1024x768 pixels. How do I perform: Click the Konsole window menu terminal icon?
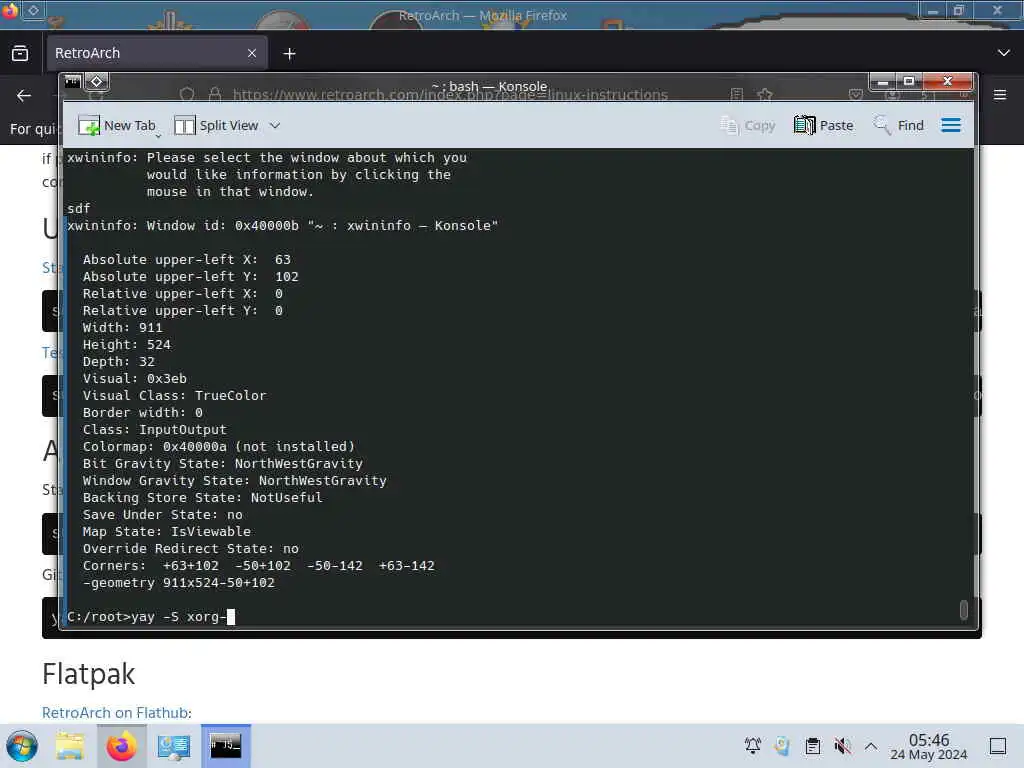[73, 82]
